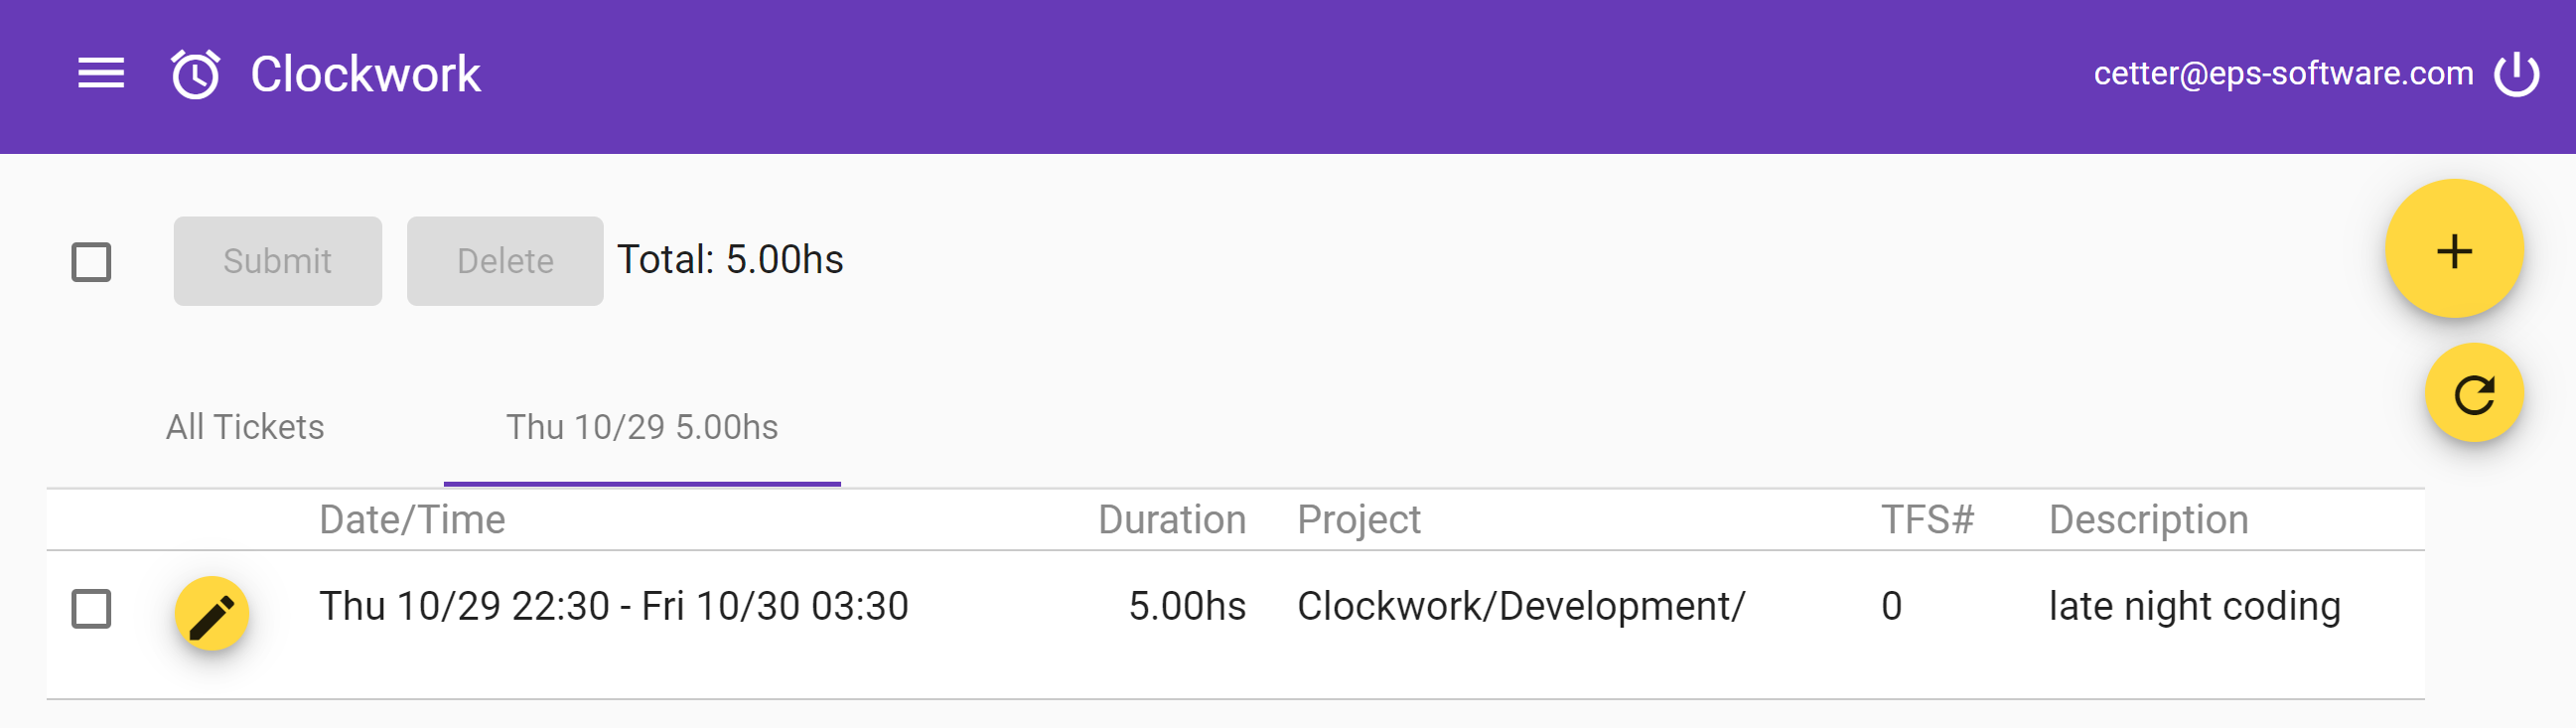Click the TFS# column header

pyautogui.click(x=1927, y=520)
